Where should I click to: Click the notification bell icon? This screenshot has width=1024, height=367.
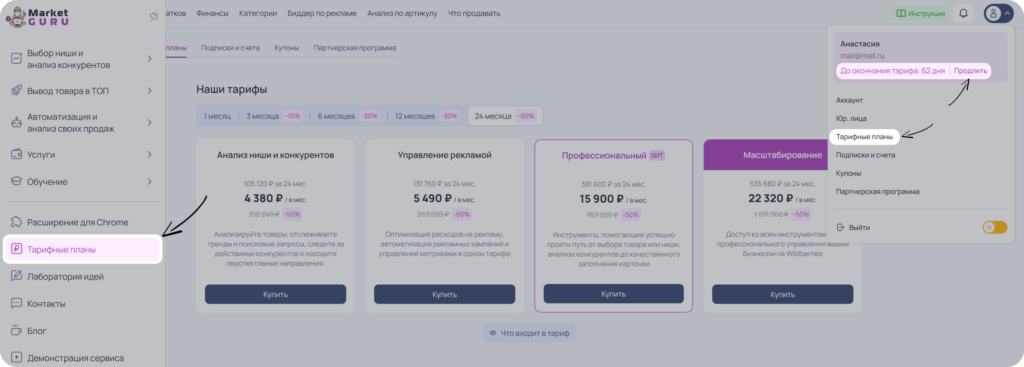[963, 13]
